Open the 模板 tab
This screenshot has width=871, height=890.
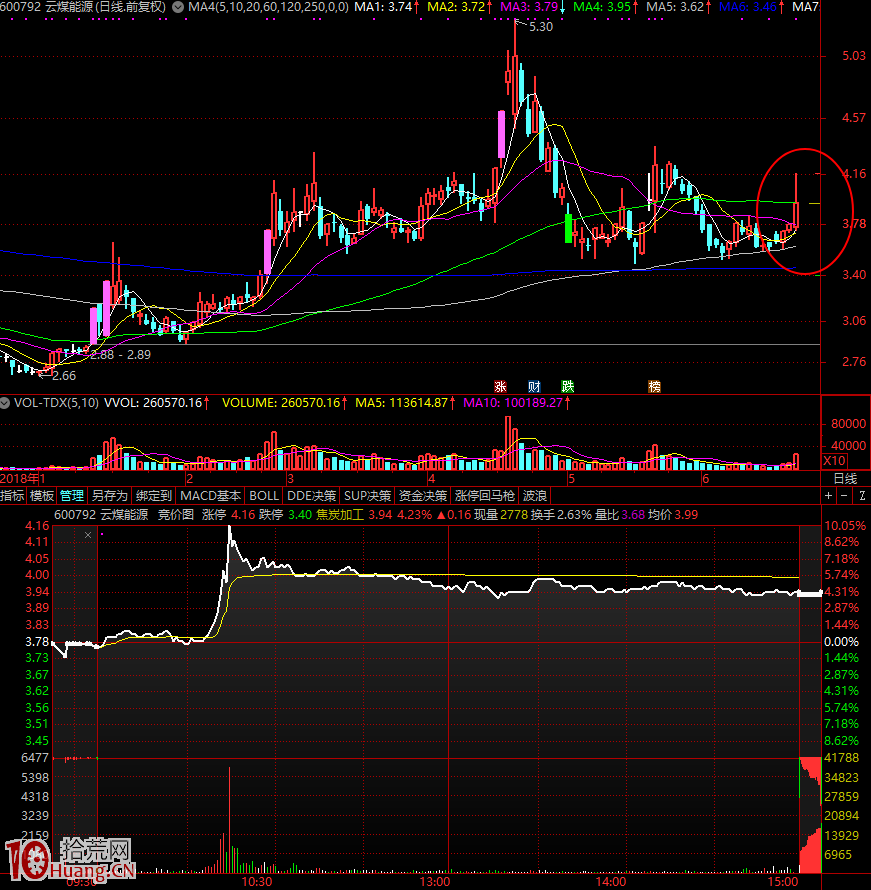[x=41, y=496]
